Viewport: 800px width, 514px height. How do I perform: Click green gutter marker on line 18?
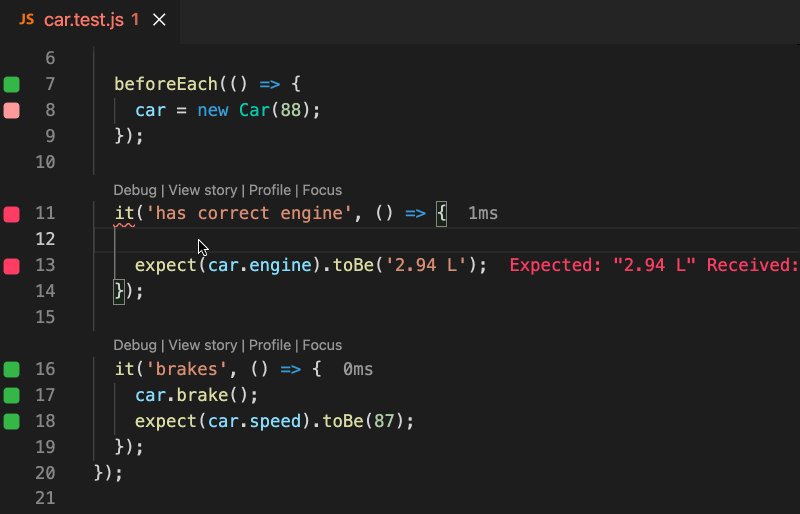click(12, 422)
